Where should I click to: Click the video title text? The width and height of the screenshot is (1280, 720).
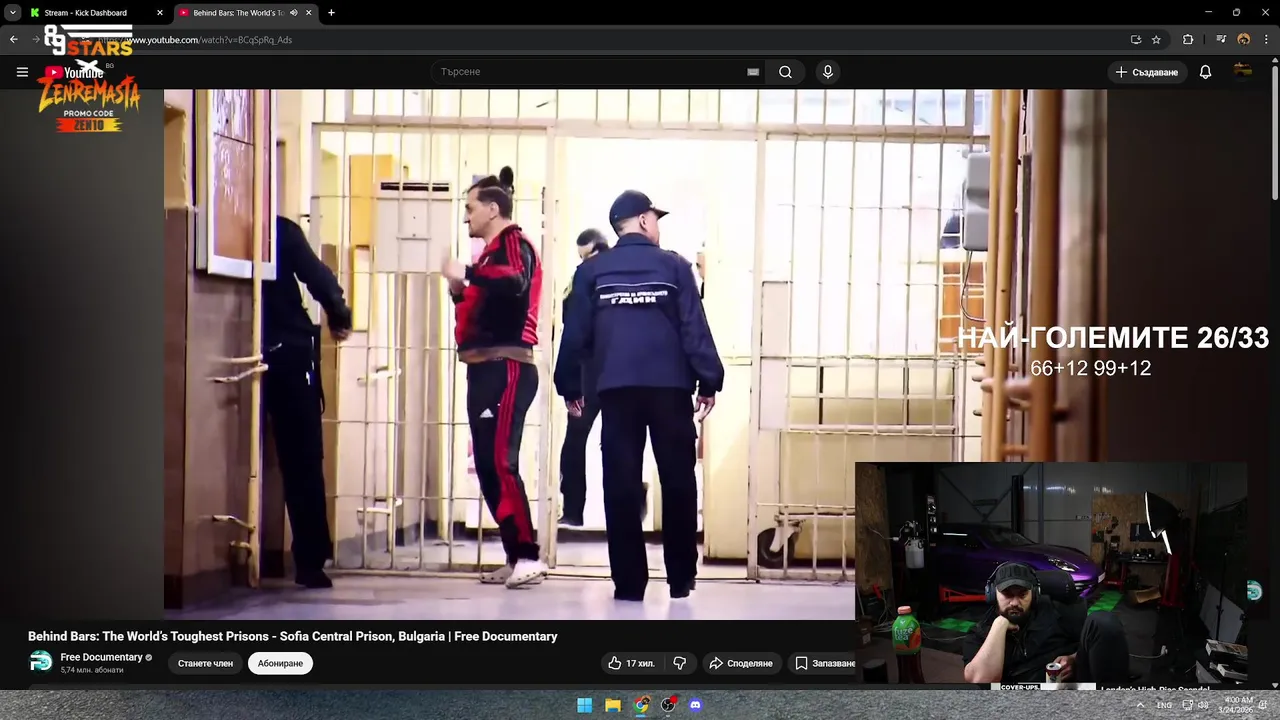292,636
